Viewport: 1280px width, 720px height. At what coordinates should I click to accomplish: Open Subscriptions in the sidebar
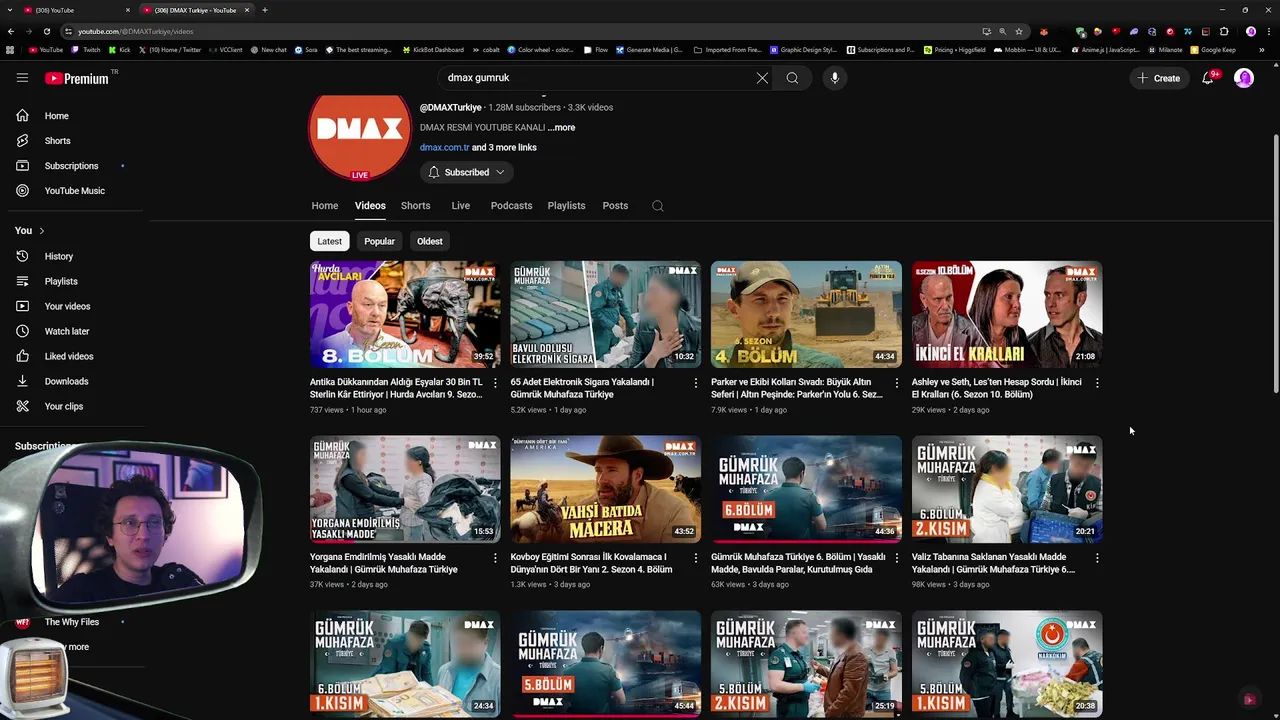click(x=72, y=166)
